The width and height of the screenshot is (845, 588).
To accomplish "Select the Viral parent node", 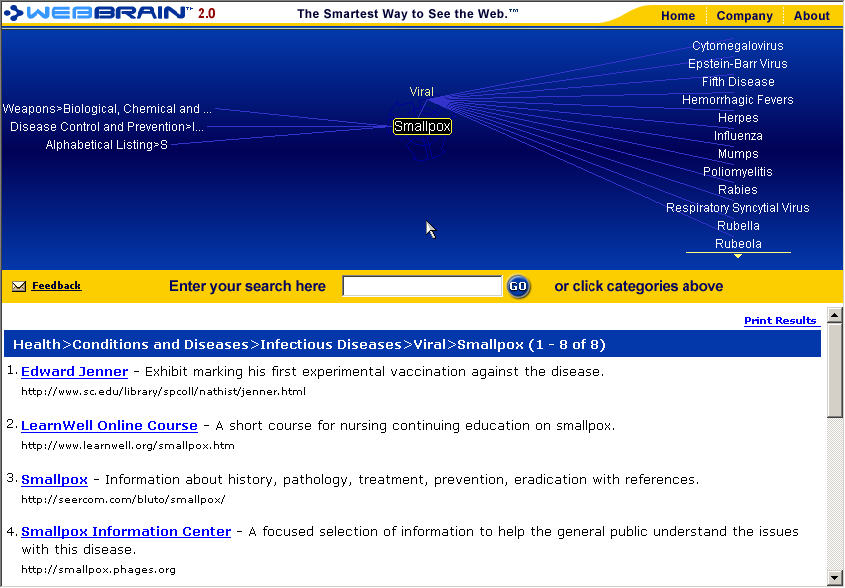I will click(x=422, y=92).
